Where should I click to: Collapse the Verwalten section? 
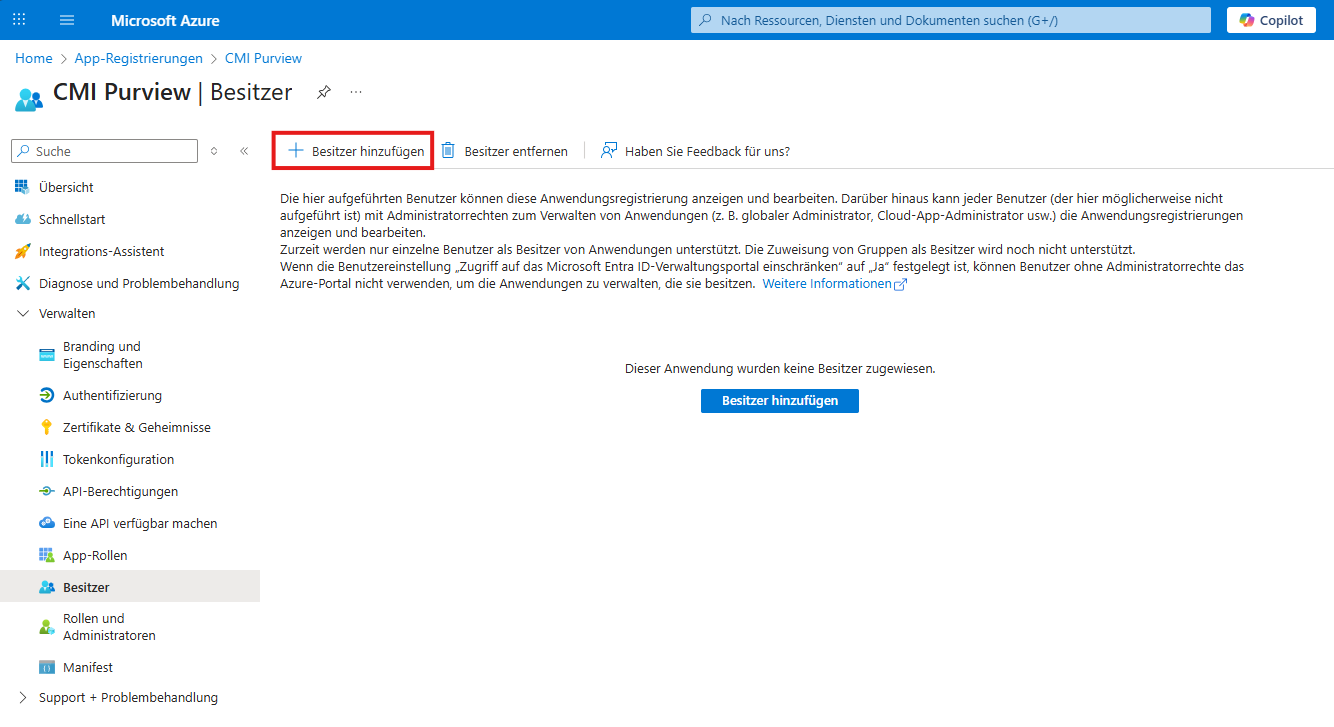(x=23, y=313)
